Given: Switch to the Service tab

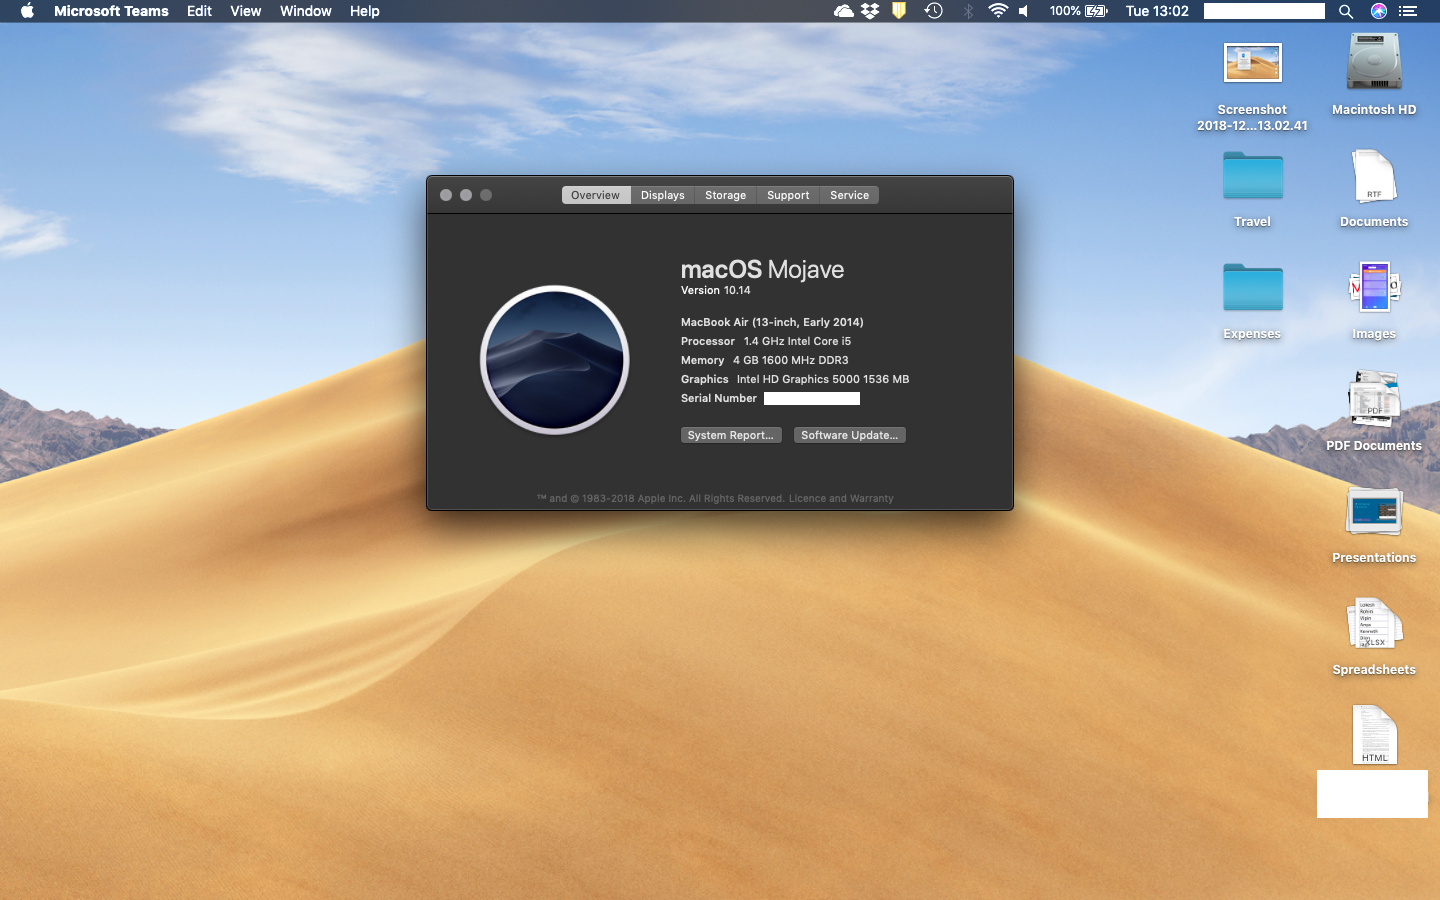Looking at the screenshot, I should (849, 195).
